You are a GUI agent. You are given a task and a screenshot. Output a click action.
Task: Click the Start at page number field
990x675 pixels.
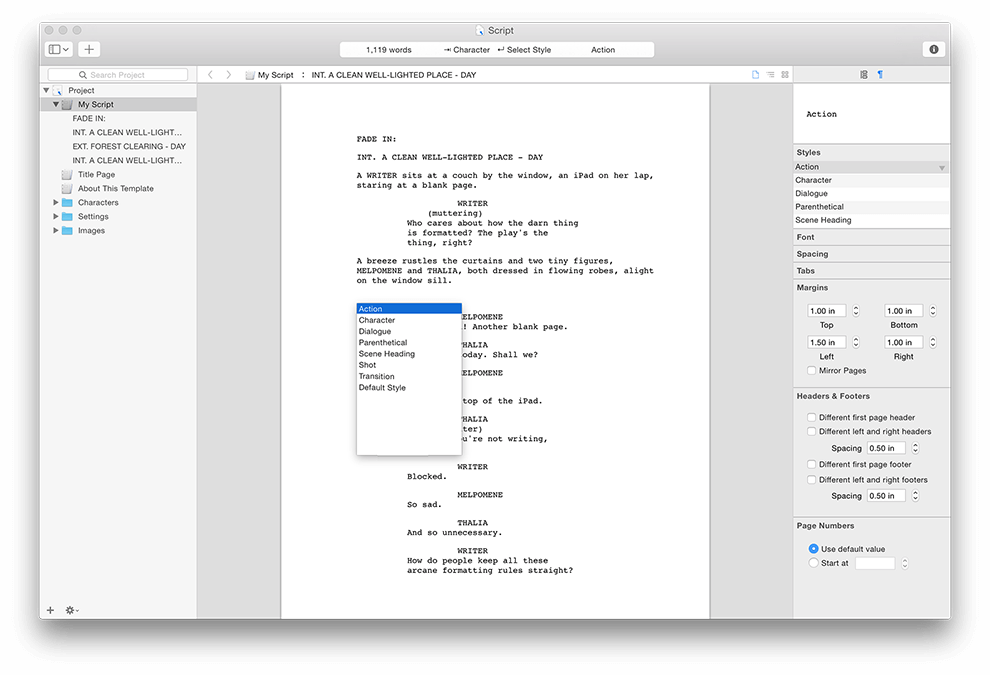coord(875,563)
